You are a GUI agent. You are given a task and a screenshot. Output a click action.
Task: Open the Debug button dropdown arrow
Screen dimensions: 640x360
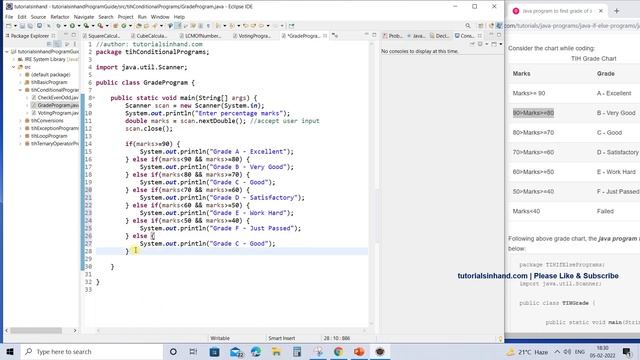(65, 26)
